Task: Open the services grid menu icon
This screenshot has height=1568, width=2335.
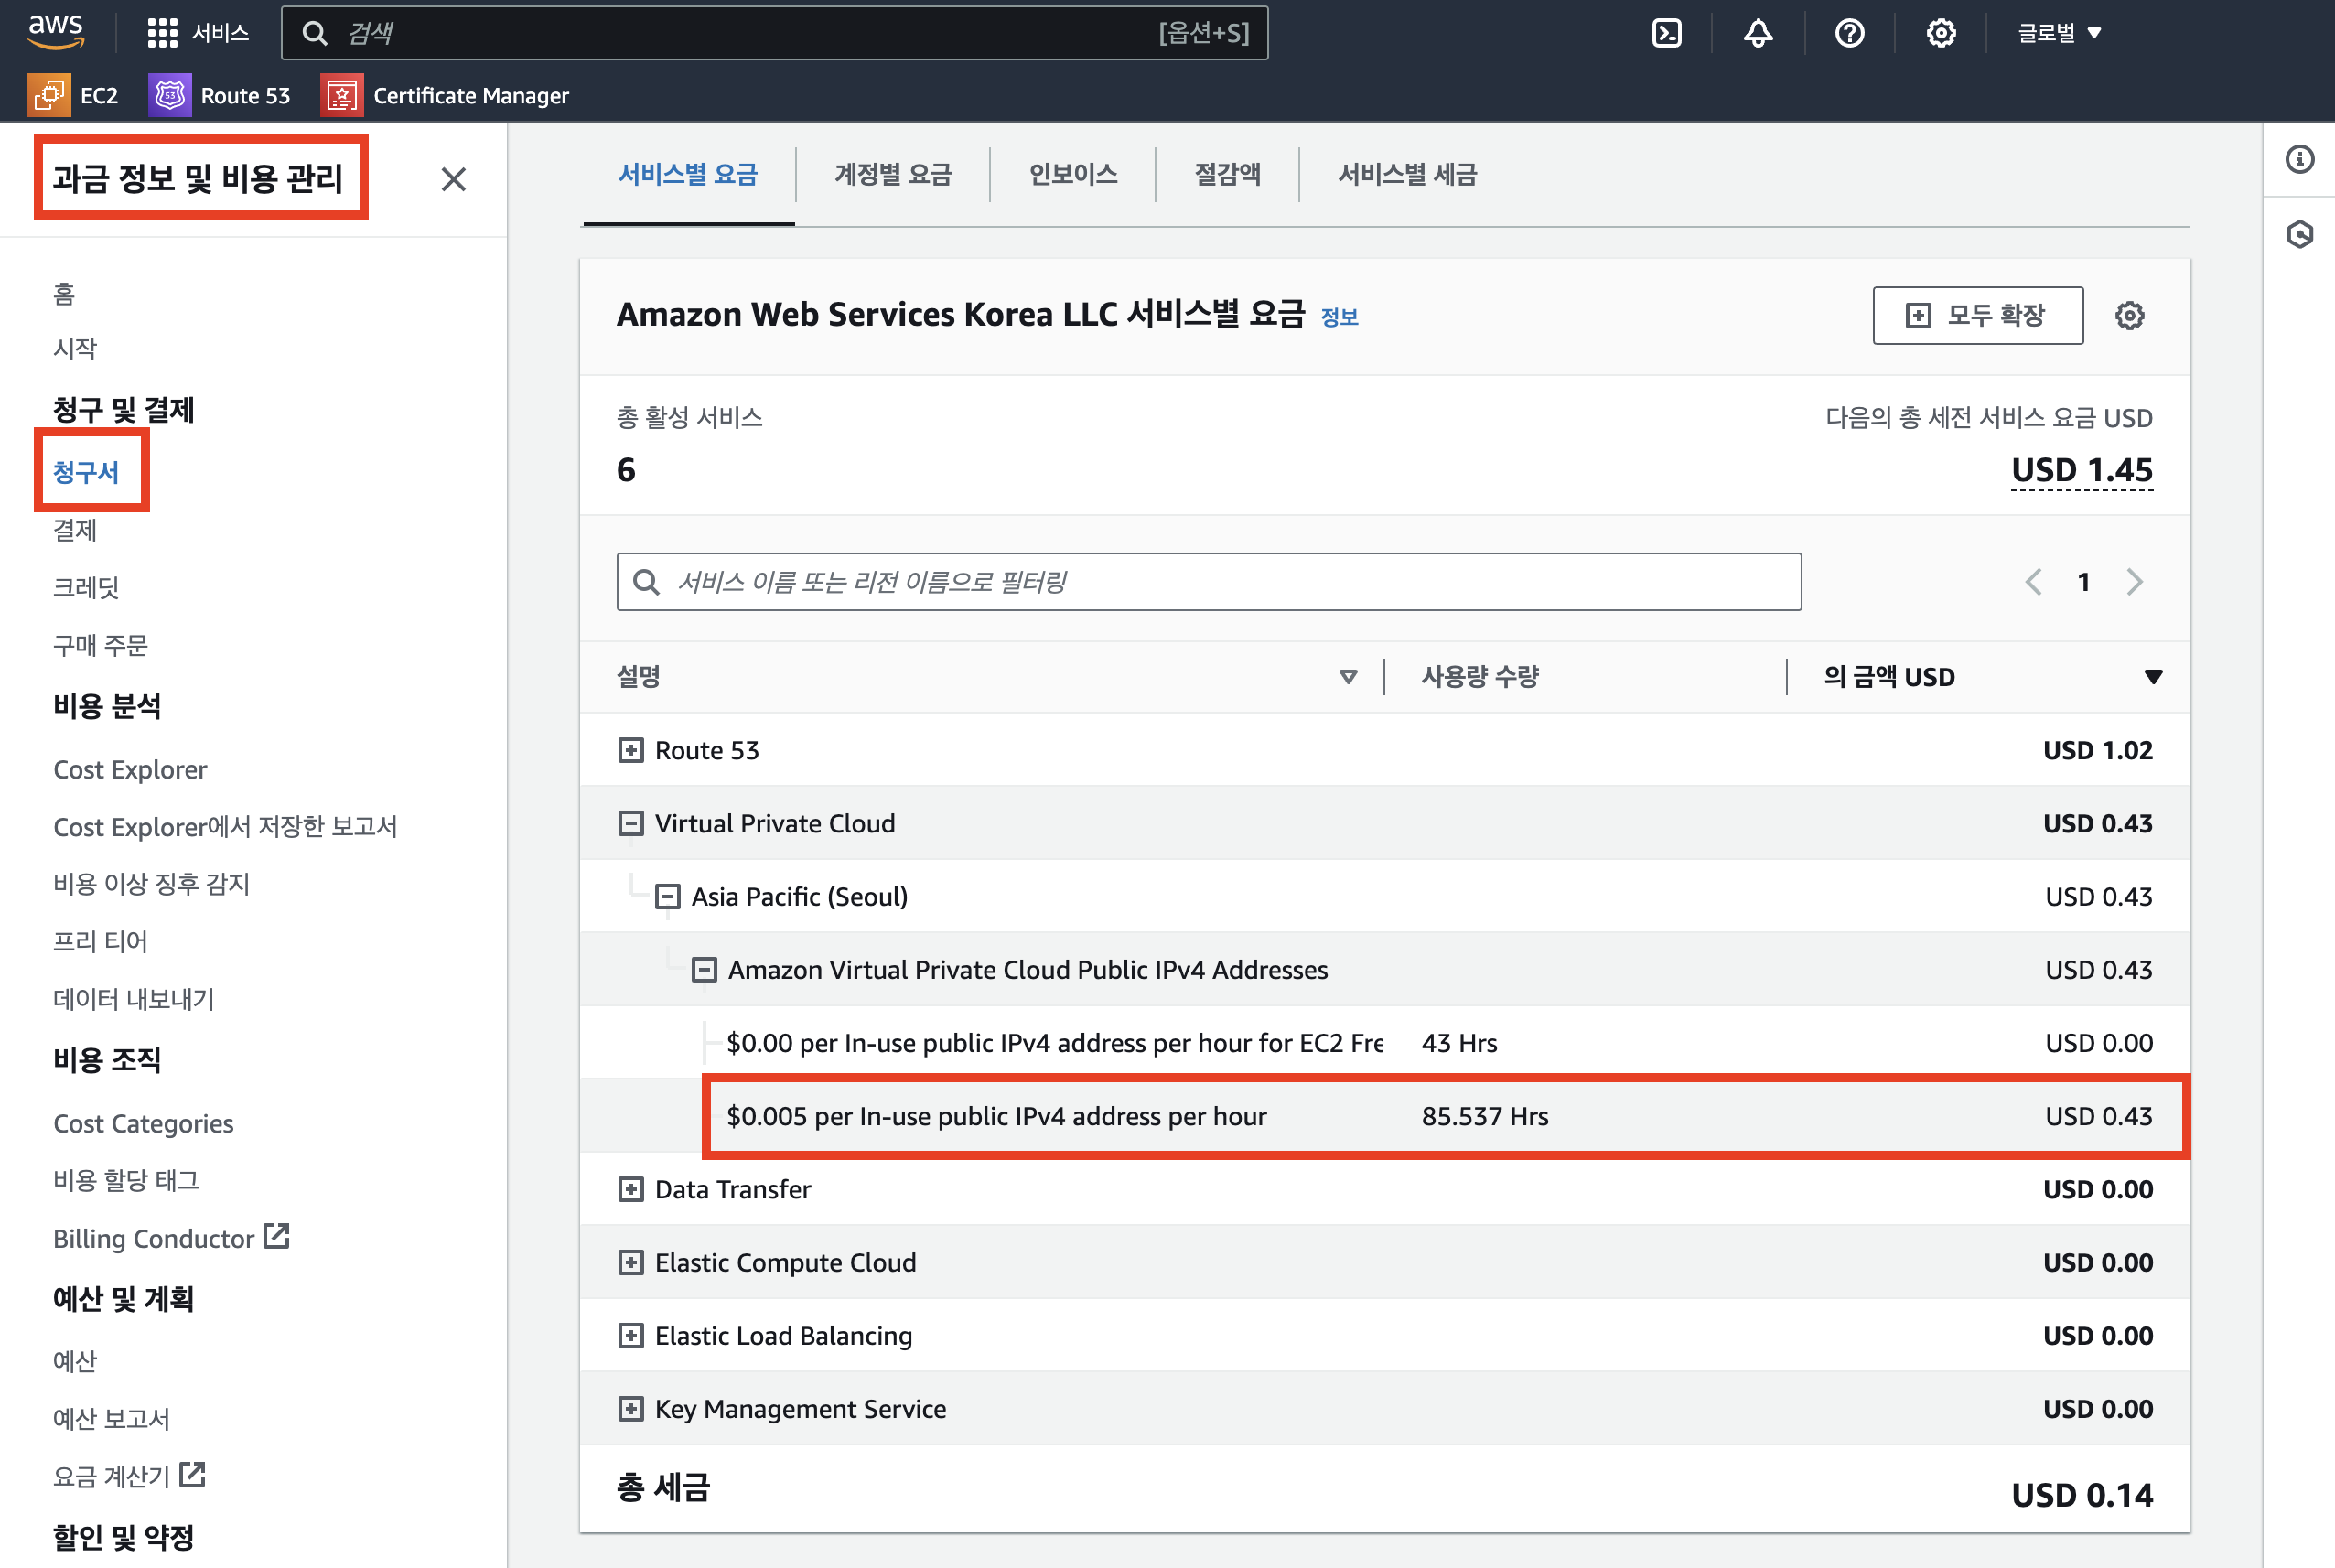Action: [162, 33]
